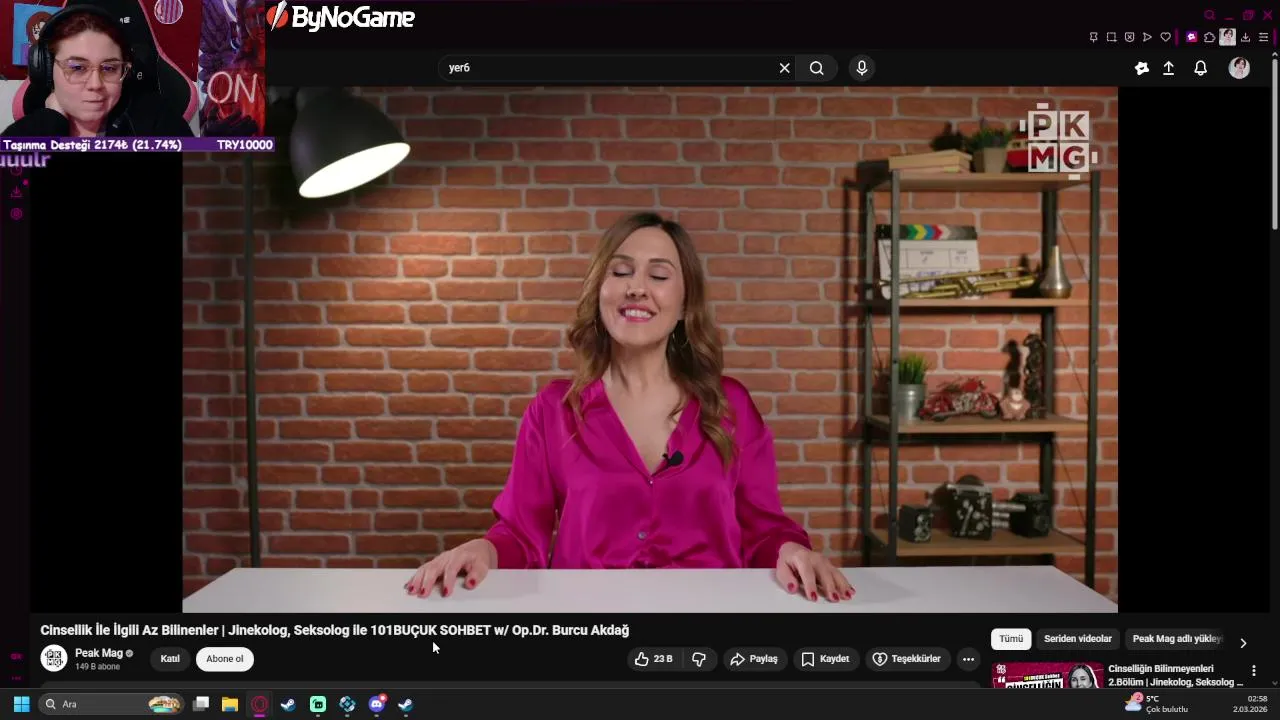Click the star-shaped icon left of the upload arrow

pos(1141,68)
